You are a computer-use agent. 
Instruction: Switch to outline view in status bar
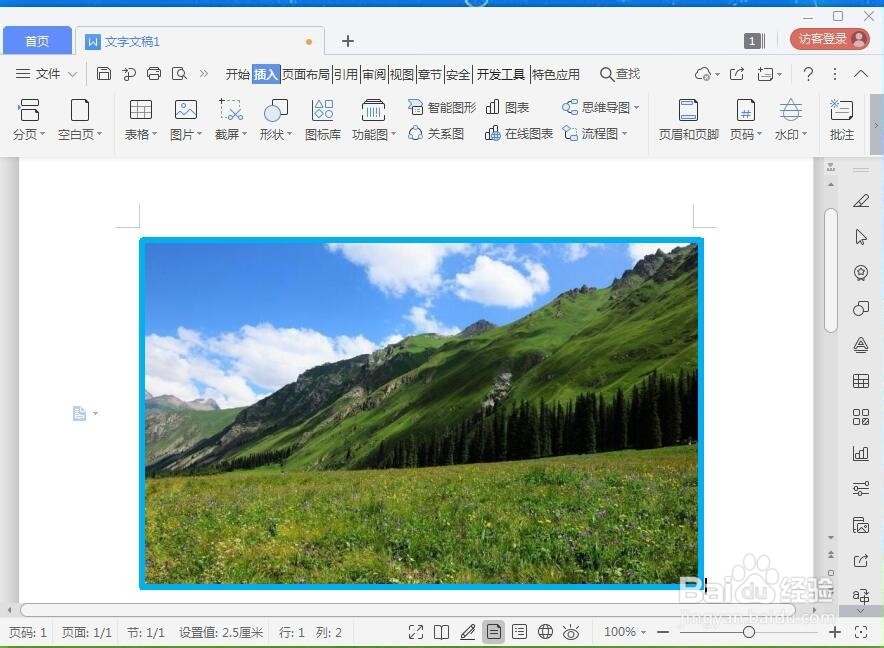click(x=519, y=632)
